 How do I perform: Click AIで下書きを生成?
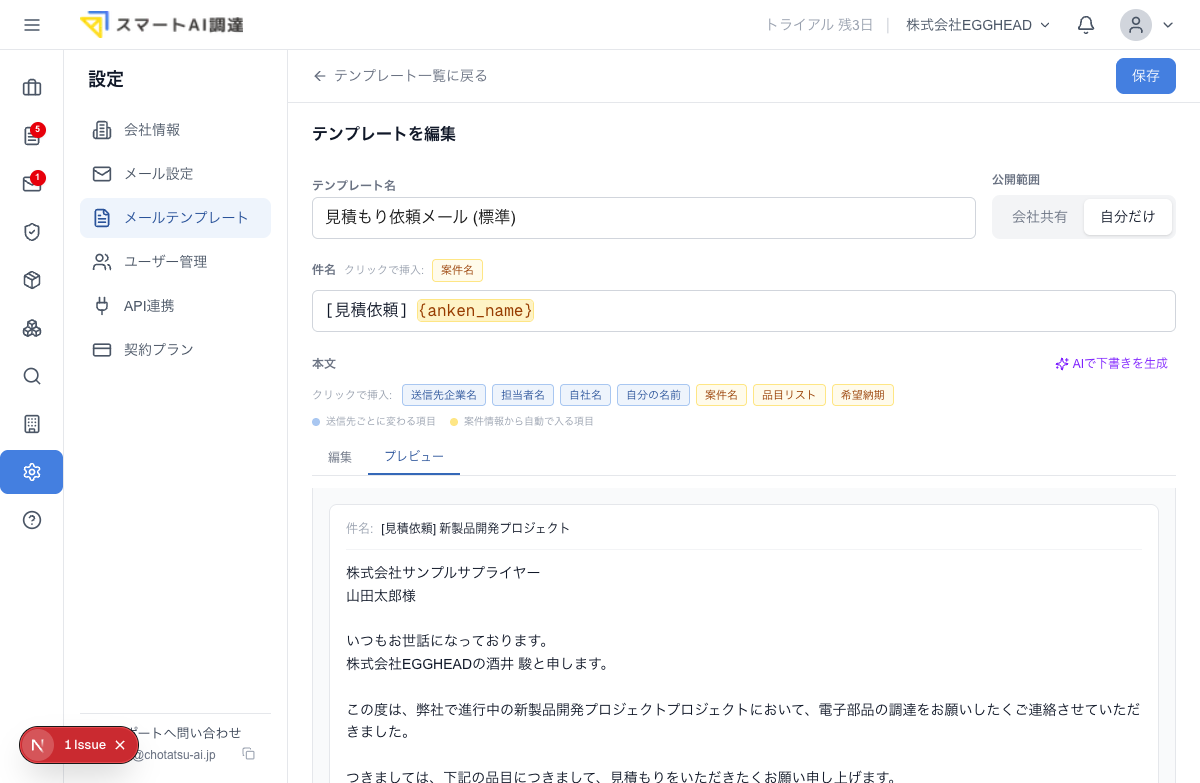click(x=1111, y=364)
